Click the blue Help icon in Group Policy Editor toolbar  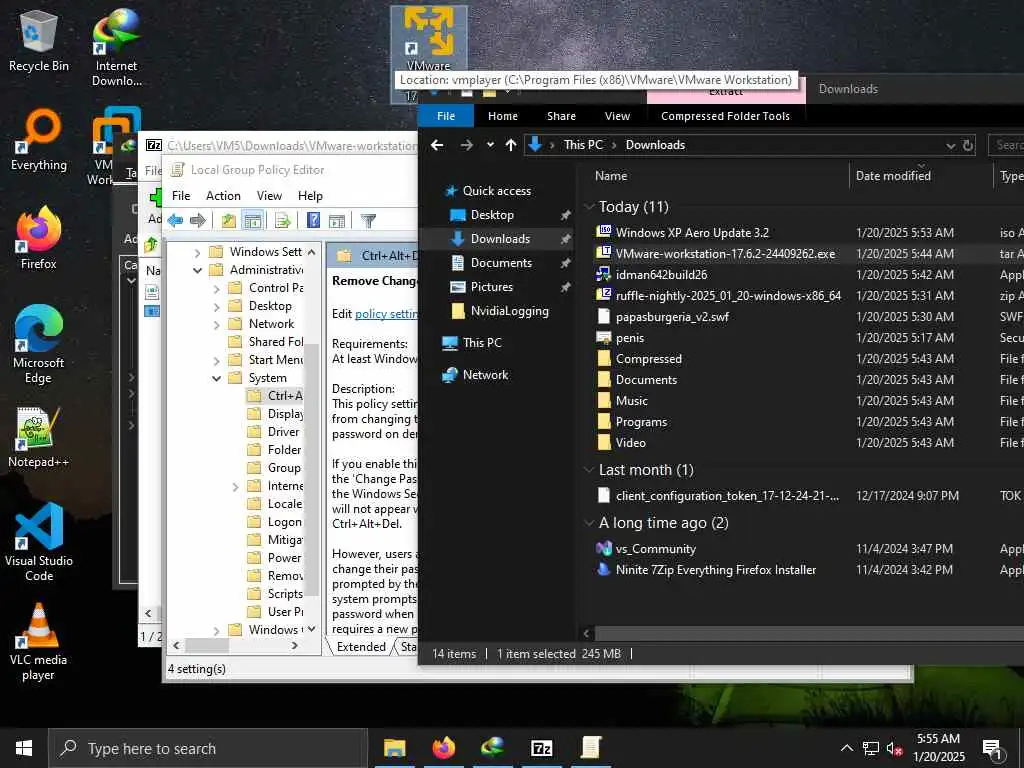click(x=313, y=220)
